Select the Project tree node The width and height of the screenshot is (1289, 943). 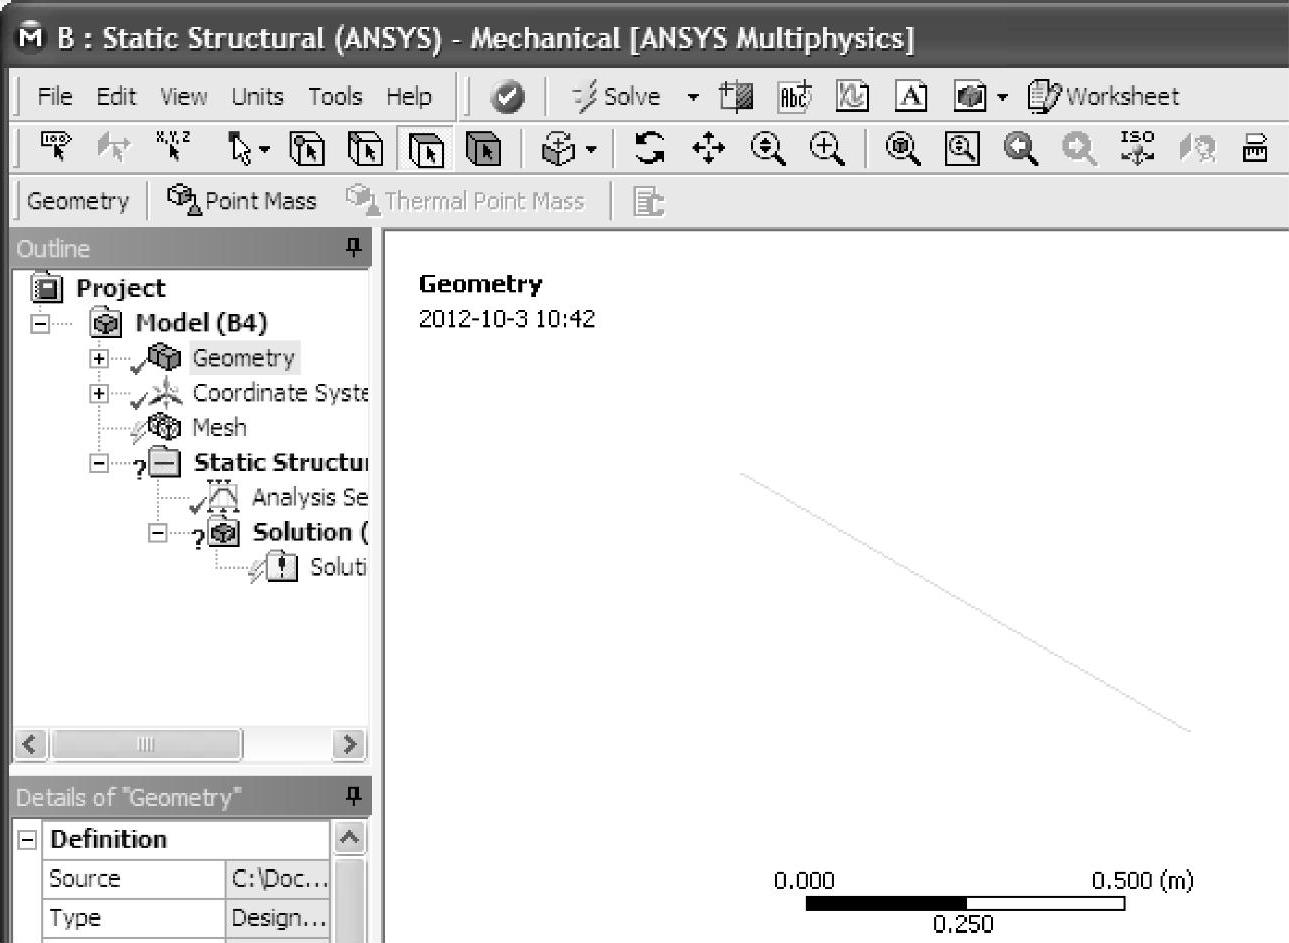point(121,288)
